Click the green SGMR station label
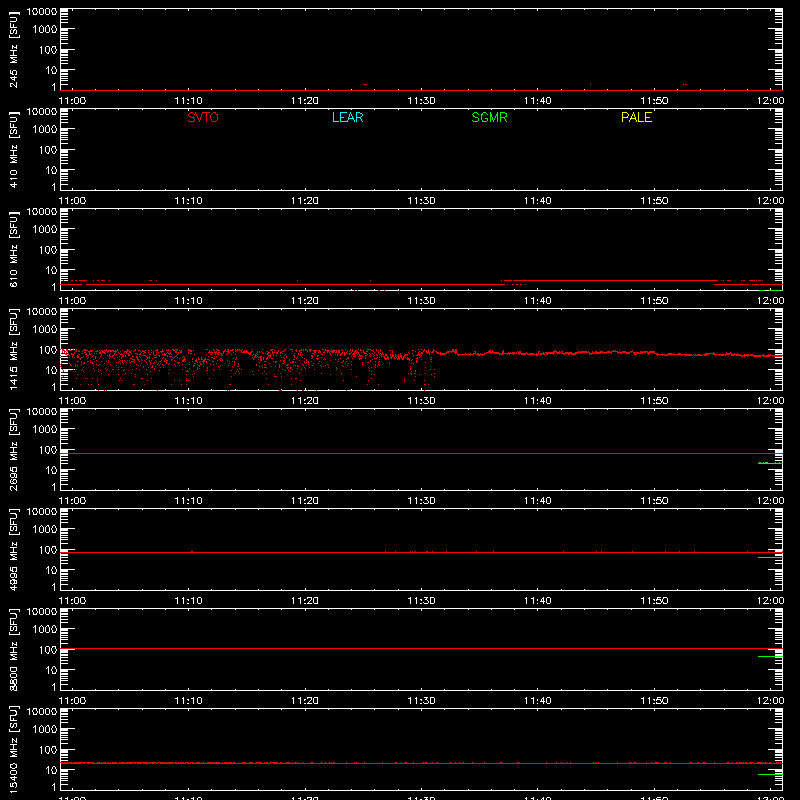Viewport: 800px width, 800px height. pyautogui.click(x=489, y=117)
